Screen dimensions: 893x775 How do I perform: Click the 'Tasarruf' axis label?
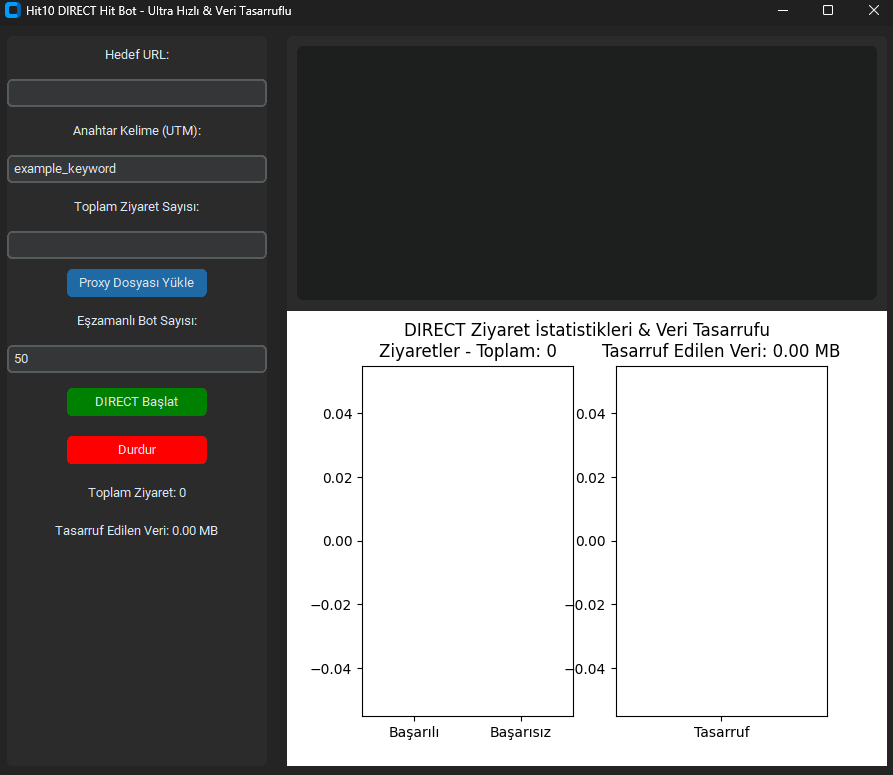click(x=722, y=732)
